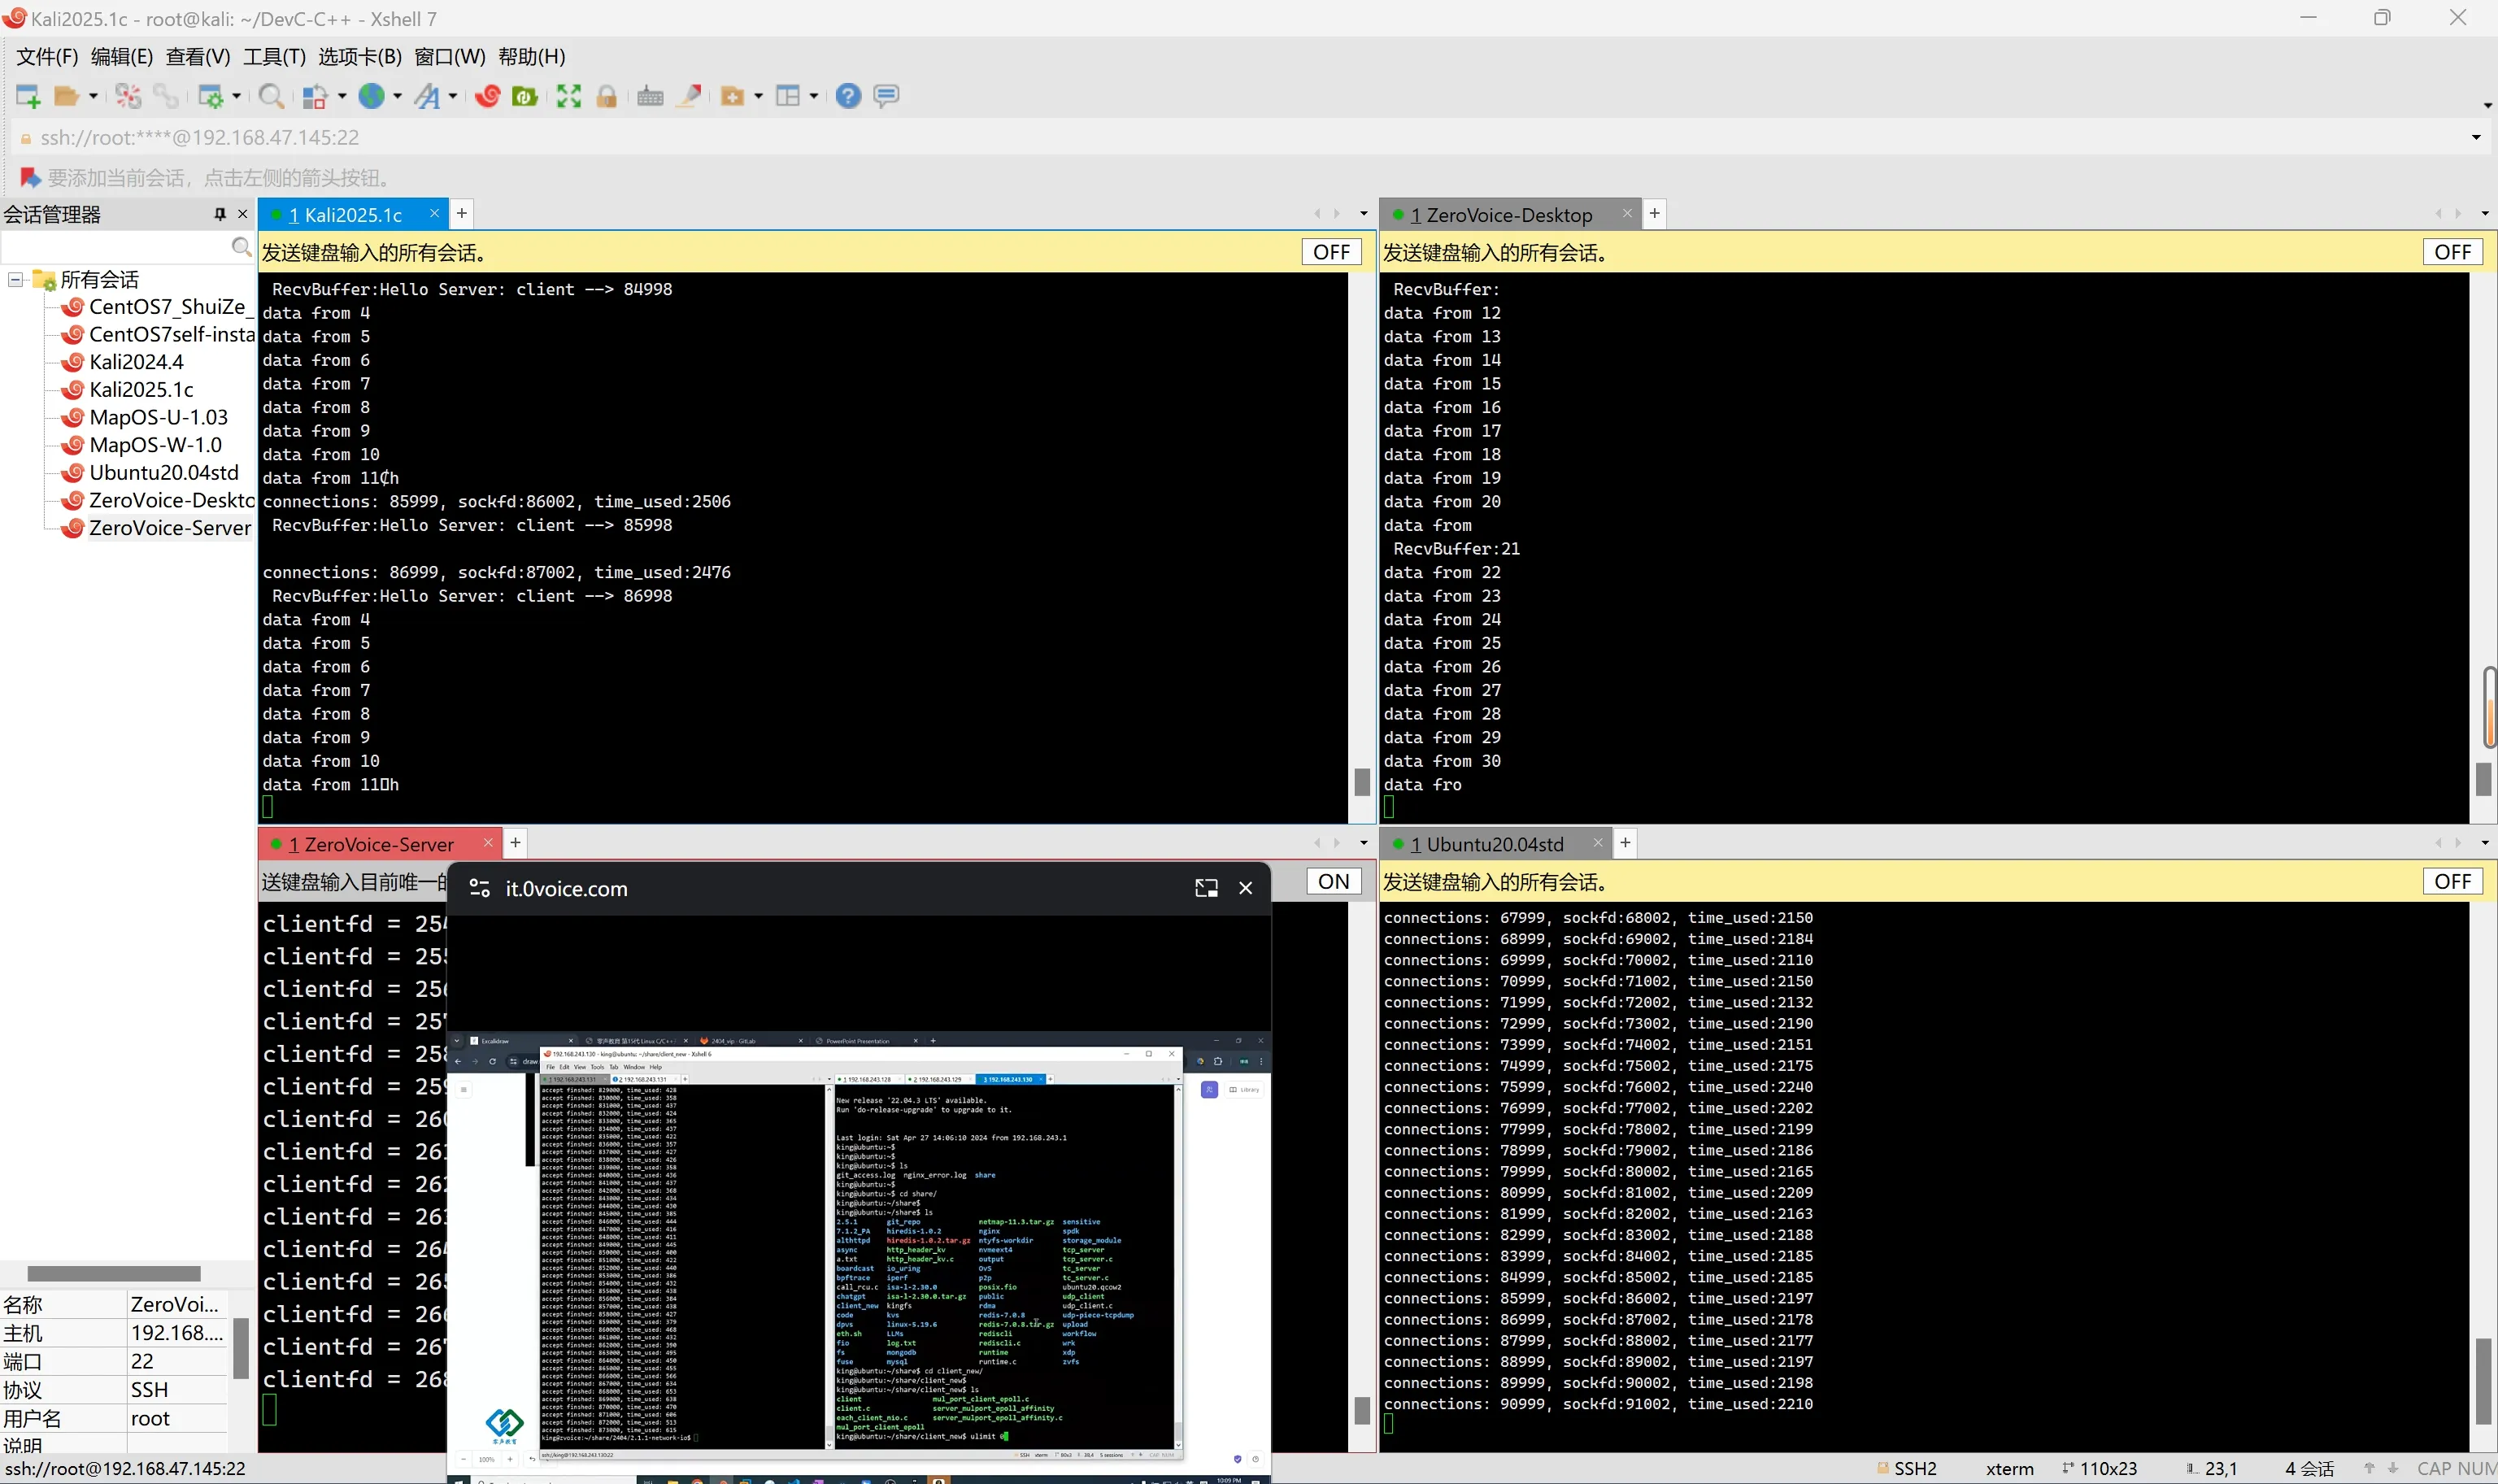Toggle ON switch in ZeroVoice-Server pane
The image size is (2498, 1484).
[x=1333, y=881]
